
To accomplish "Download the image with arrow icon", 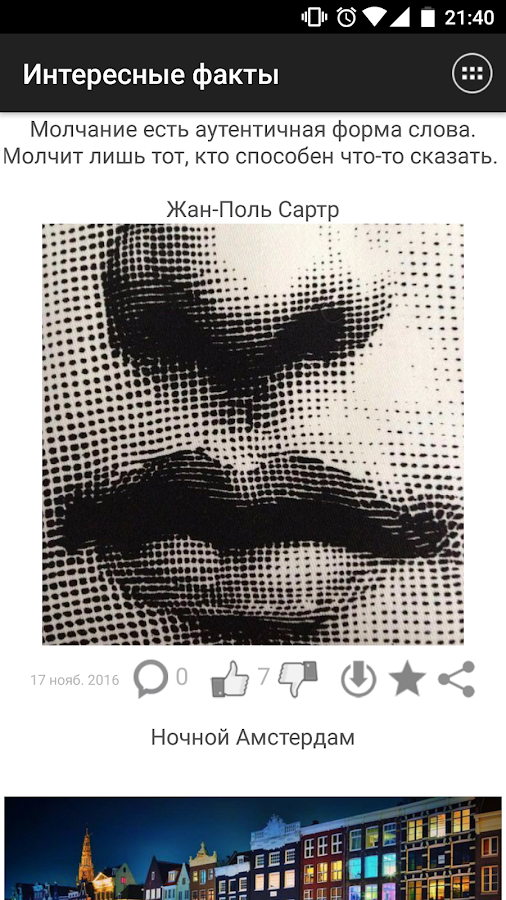I will [359, 678].
